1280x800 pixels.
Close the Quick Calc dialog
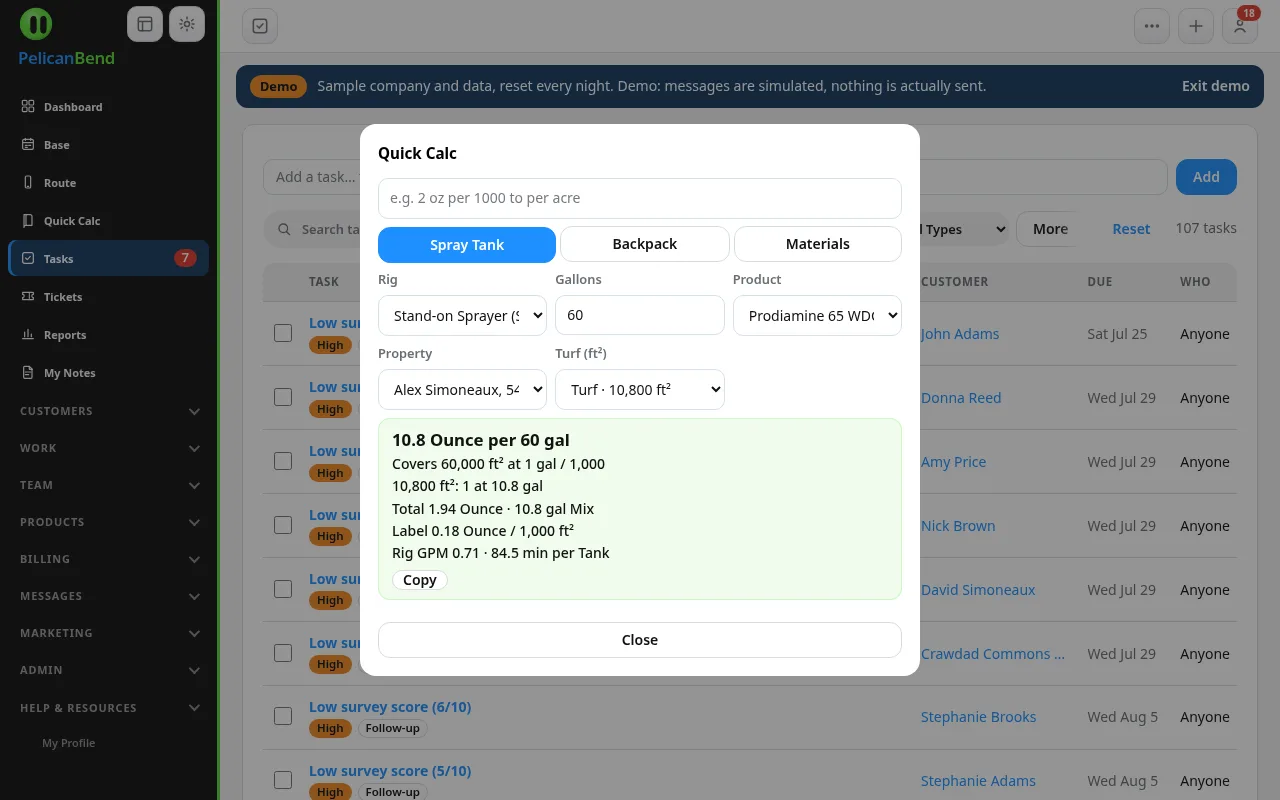click(x=640, y=640)
